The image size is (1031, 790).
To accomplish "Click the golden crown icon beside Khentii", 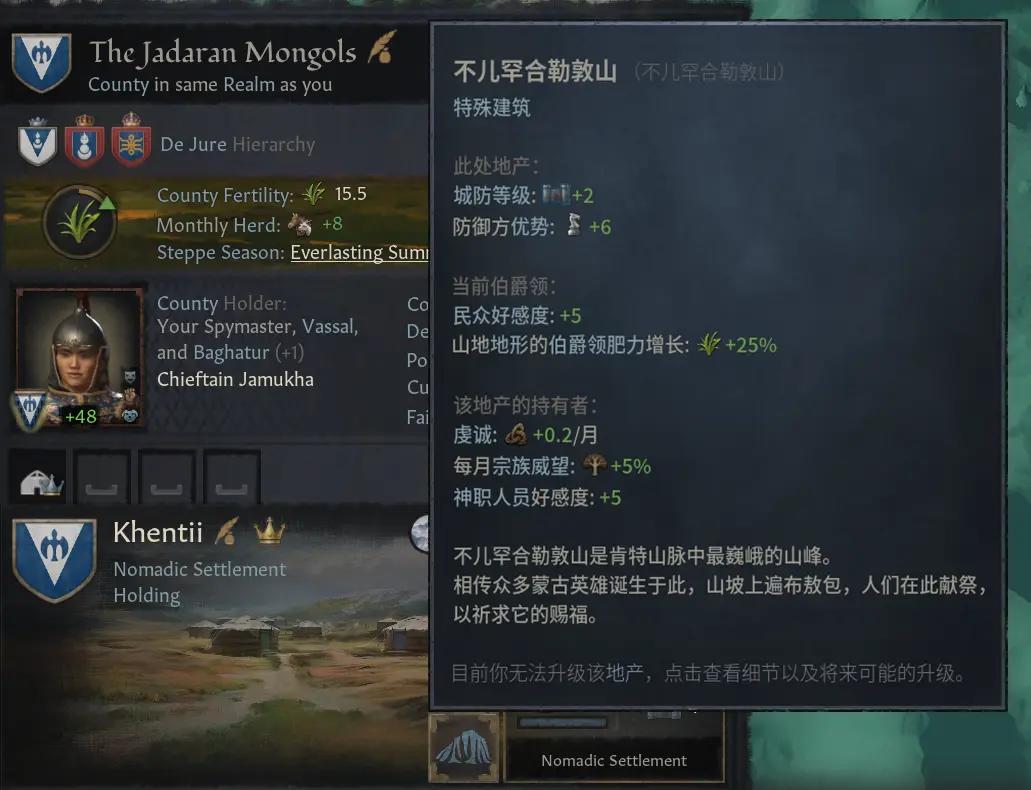I will pos(270,531).
